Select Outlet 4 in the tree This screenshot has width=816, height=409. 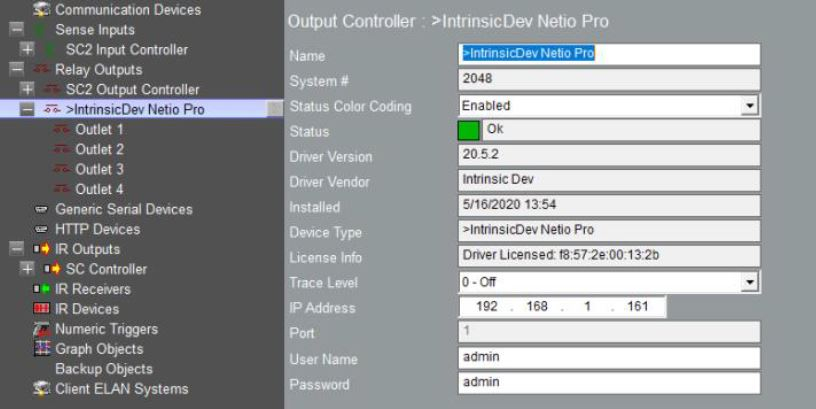pos(99,189)
